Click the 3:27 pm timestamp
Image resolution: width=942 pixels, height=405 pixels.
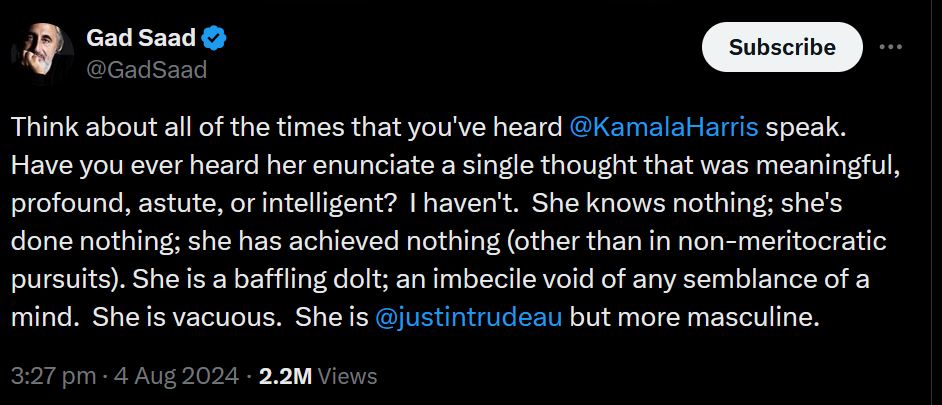(x=48, y=376)
